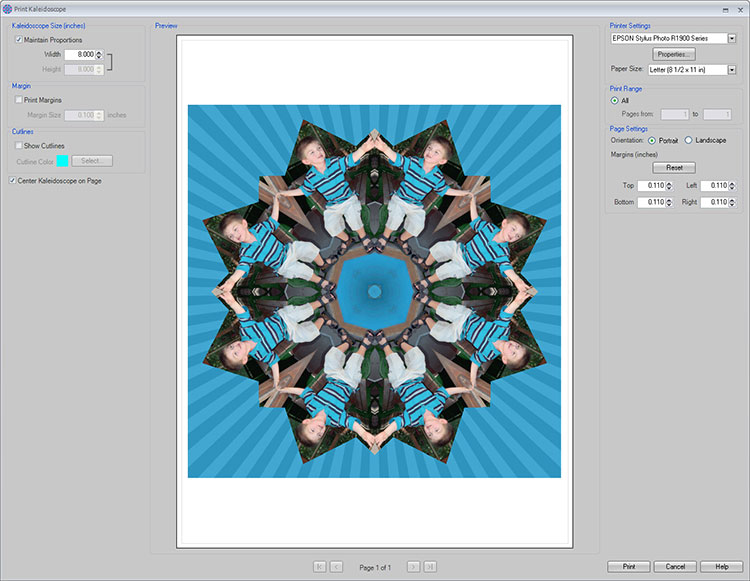Screen dimensions: 750x581
Task: Go to first page navigation icon
Action: (x=320, y=567)
